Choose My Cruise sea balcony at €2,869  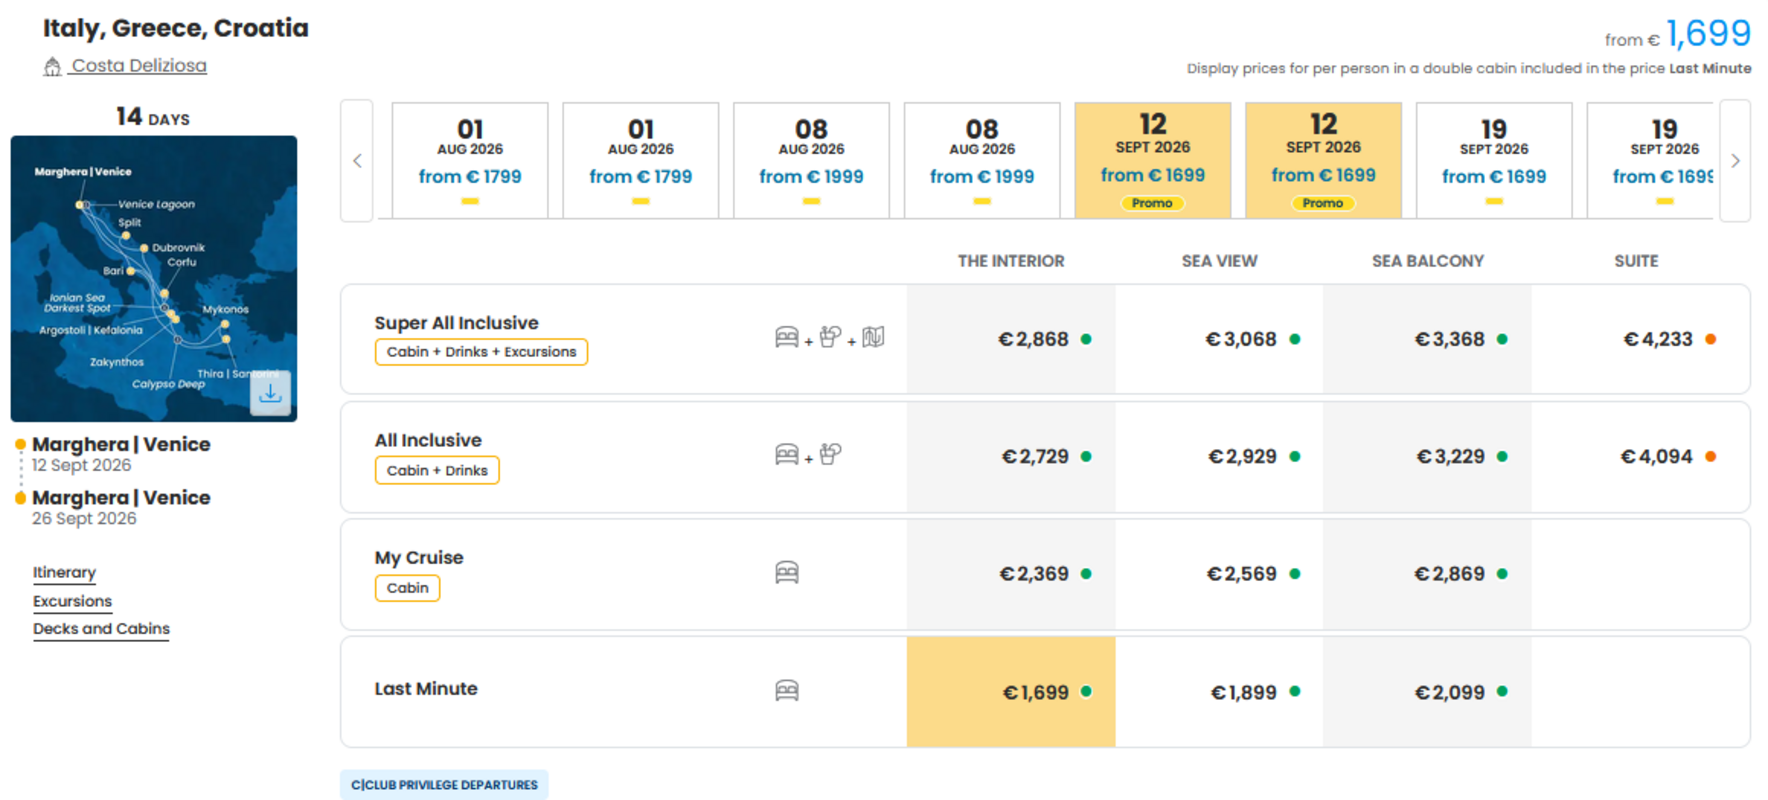pyautogui.click(x=1427, y=574)
